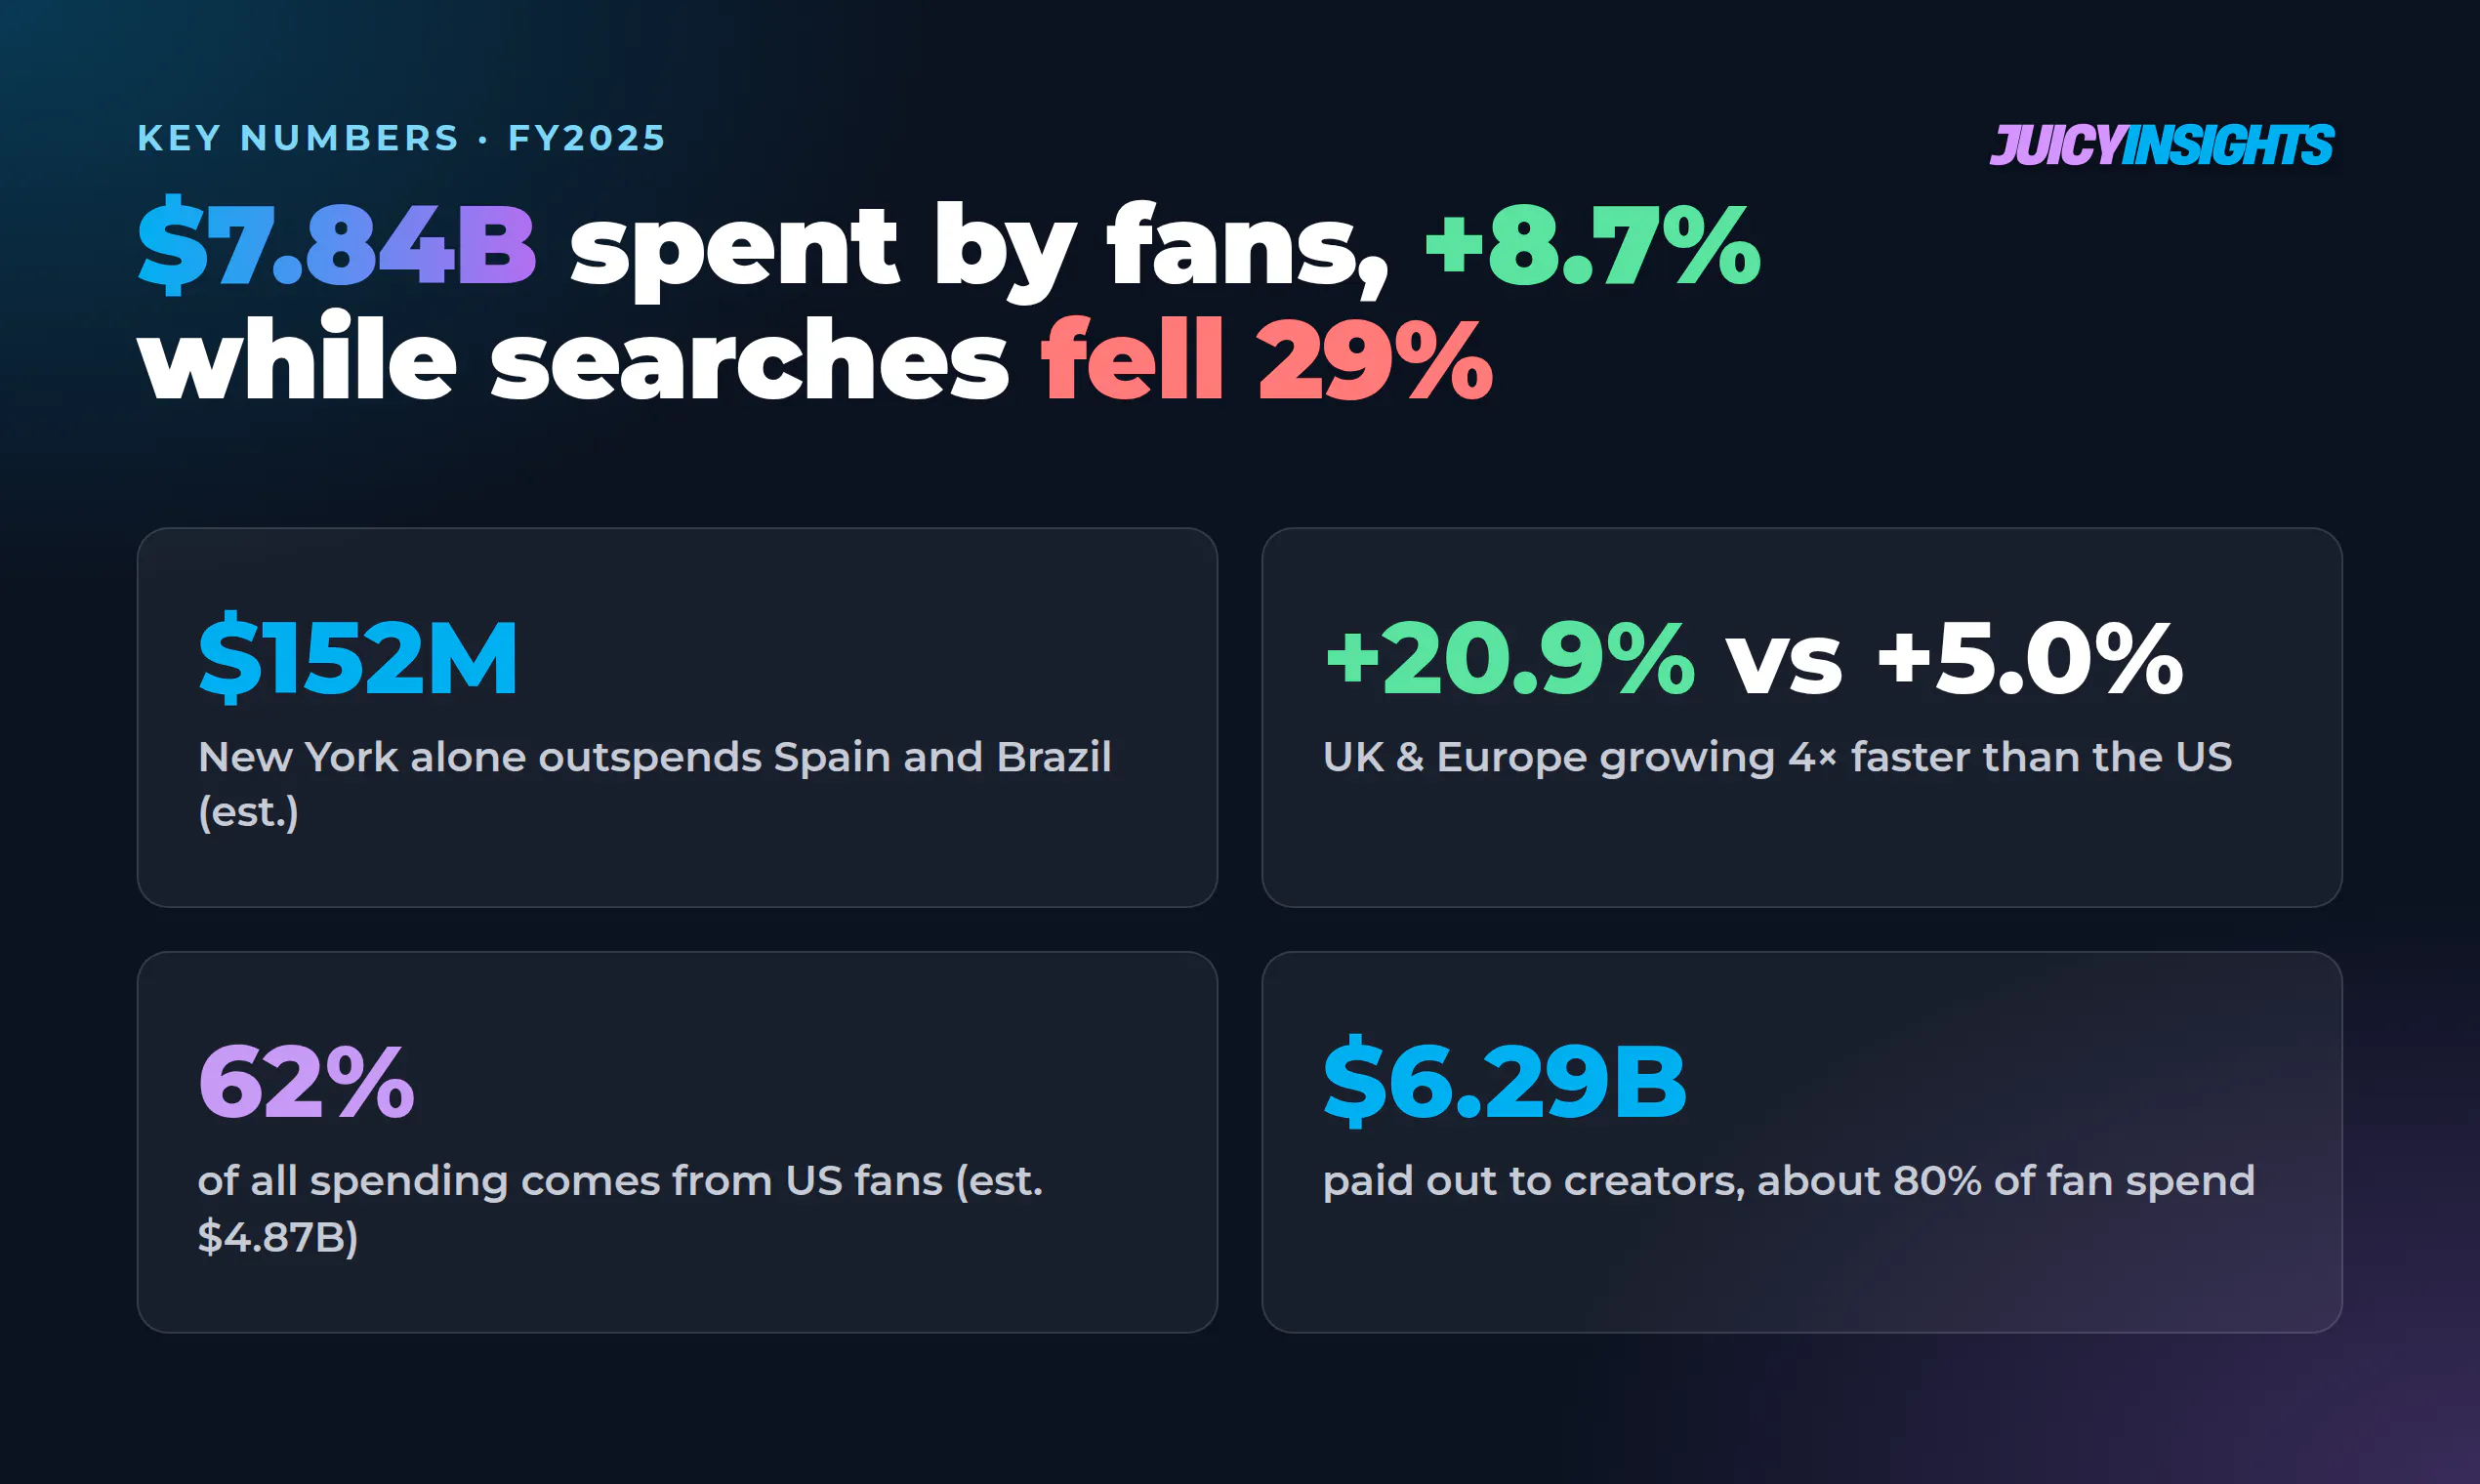Open the 62% US fans card

[x=677, y=1141]
